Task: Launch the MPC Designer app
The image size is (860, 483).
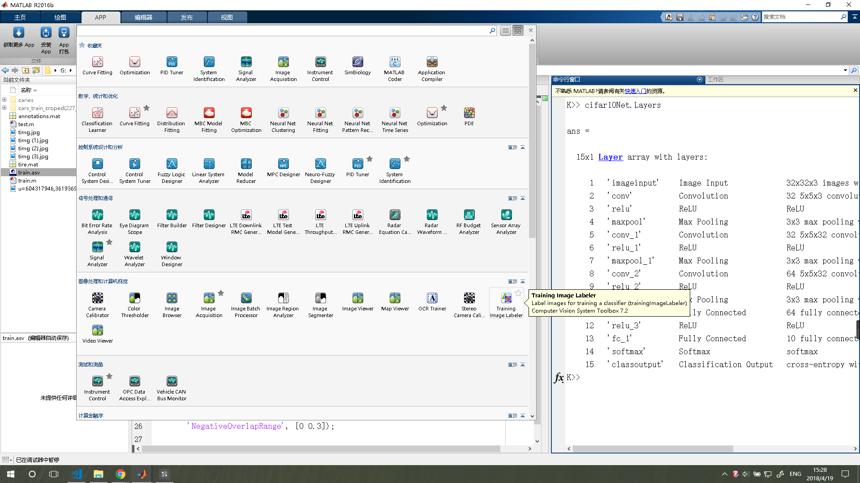Action: coord(283,167)
